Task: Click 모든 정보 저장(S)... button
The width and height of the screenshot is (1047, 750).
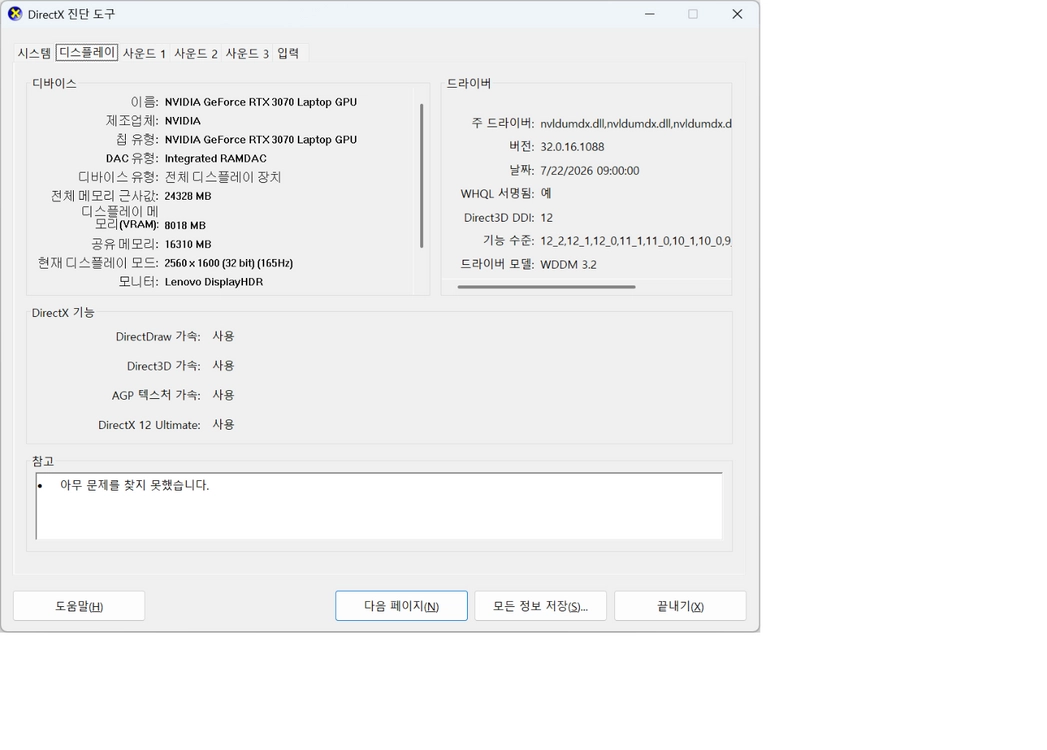Action: [540, 606]
